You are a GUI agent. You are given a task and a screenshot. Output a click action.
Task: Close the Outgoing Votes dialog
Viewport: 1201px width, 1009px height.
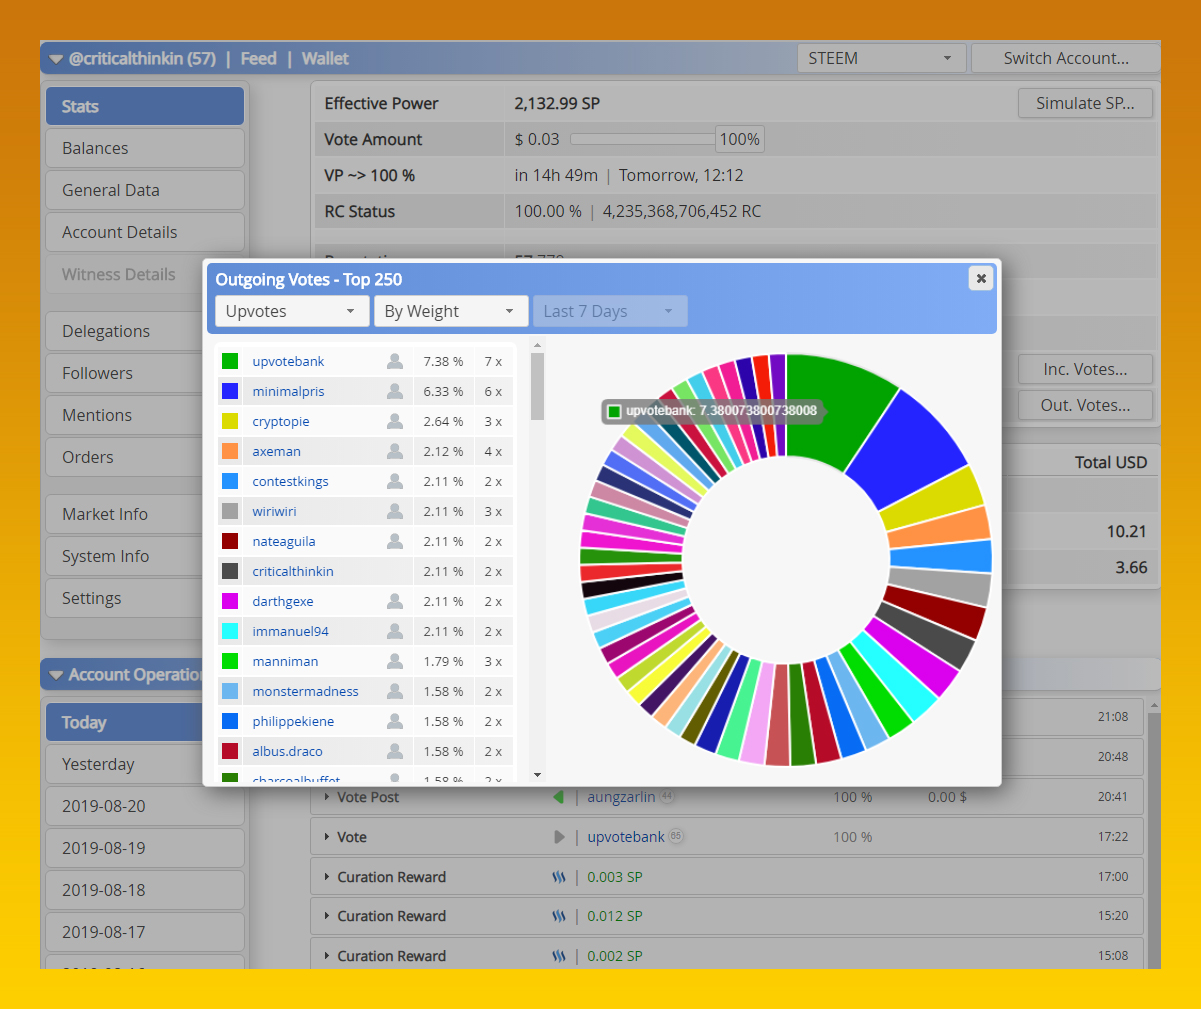981,279
